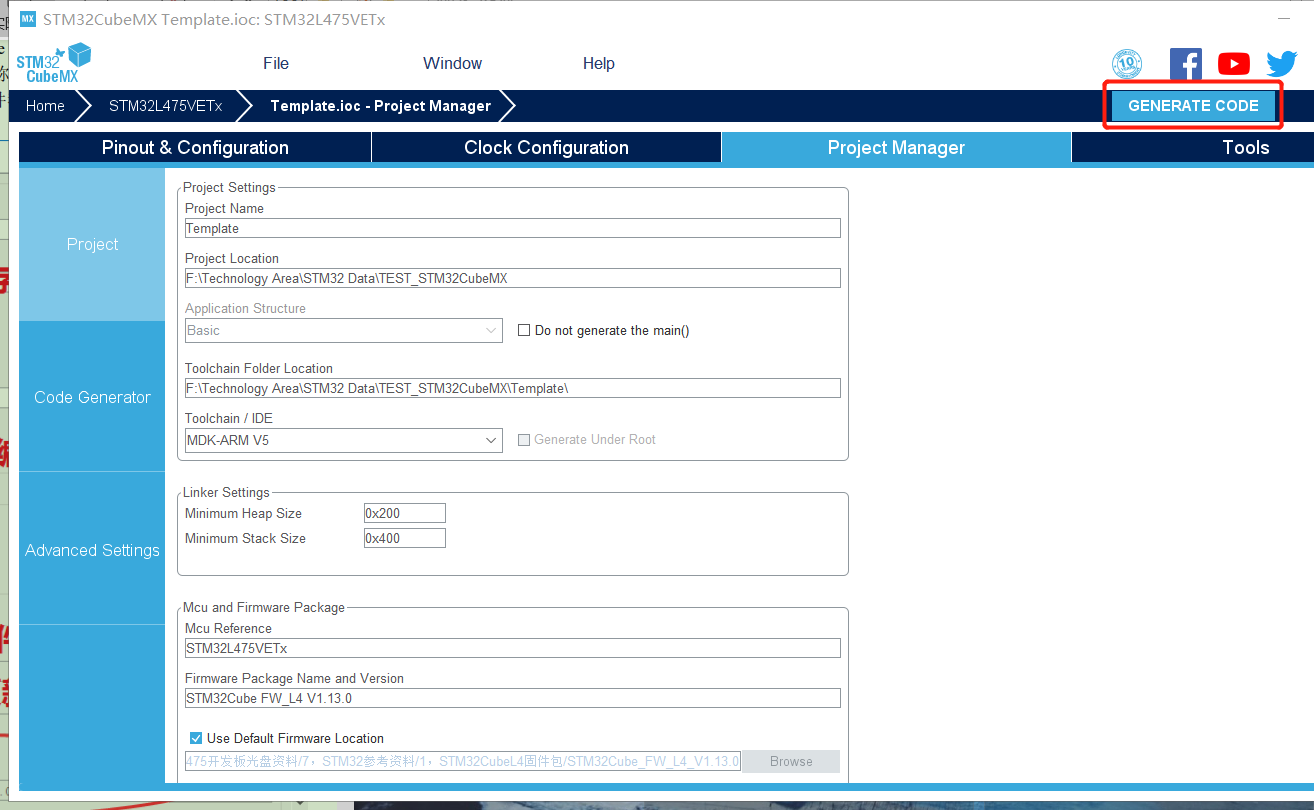Select the Project Manager tab
Viewport: 1314px width, 810px height.
point(896,147)
